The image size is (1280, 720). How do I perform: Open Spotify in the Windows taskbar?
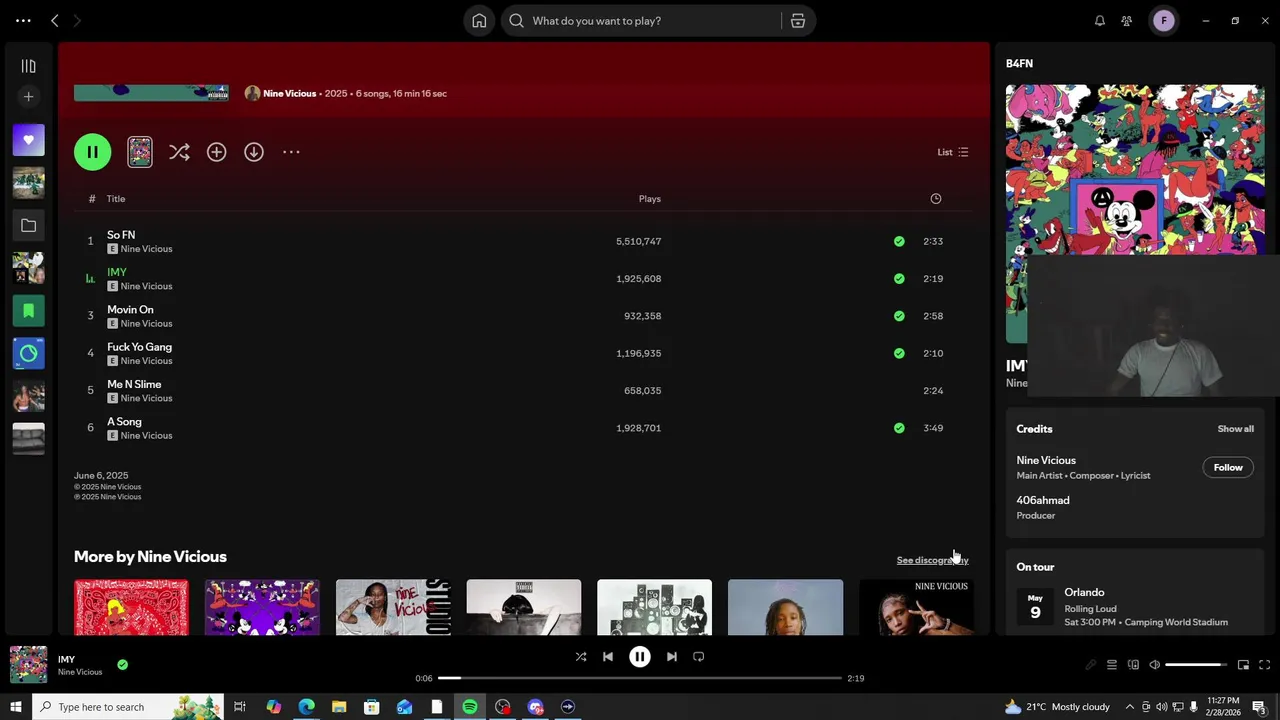pos(470,707)
